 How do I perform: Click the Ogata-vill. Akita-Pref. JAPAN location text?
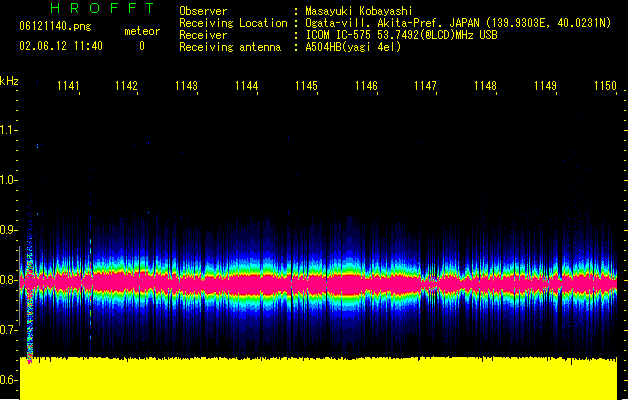[x=458, y=23]
